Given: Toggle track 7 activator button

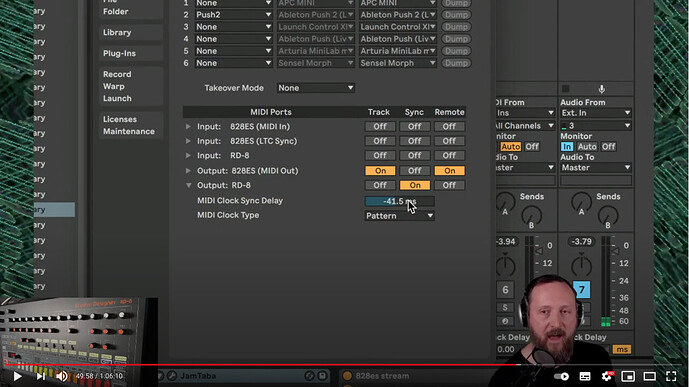Looking at the screenshot, I should click(582, 289).
